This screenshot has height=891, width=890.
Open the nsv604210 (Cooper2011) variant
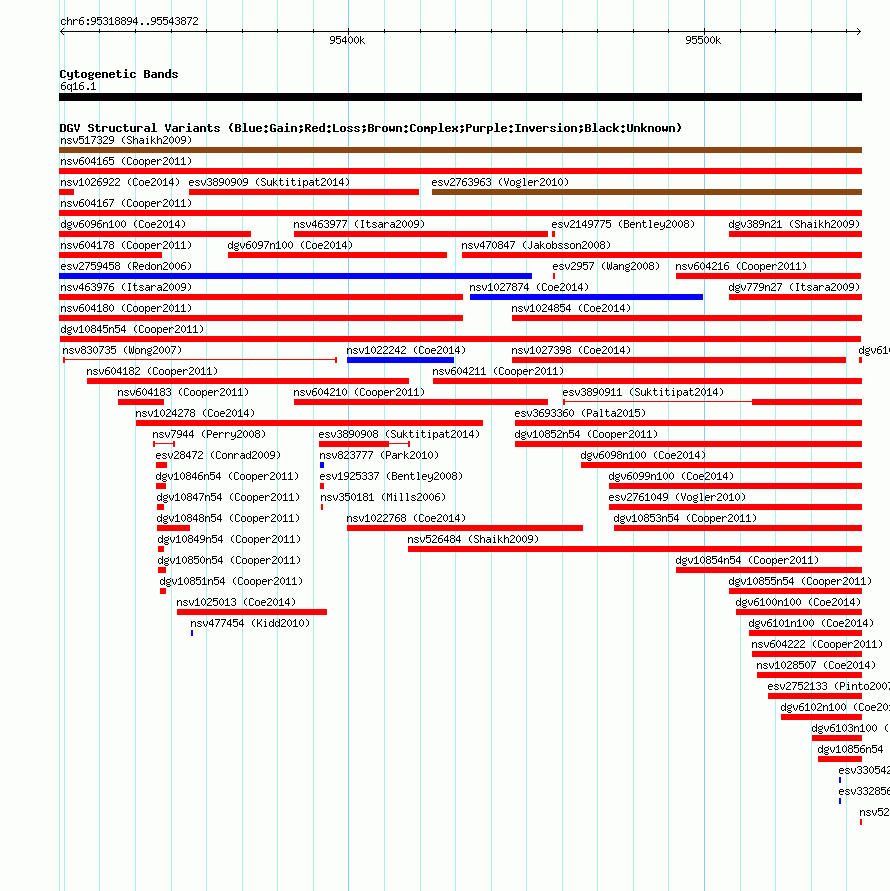point(359,393)
